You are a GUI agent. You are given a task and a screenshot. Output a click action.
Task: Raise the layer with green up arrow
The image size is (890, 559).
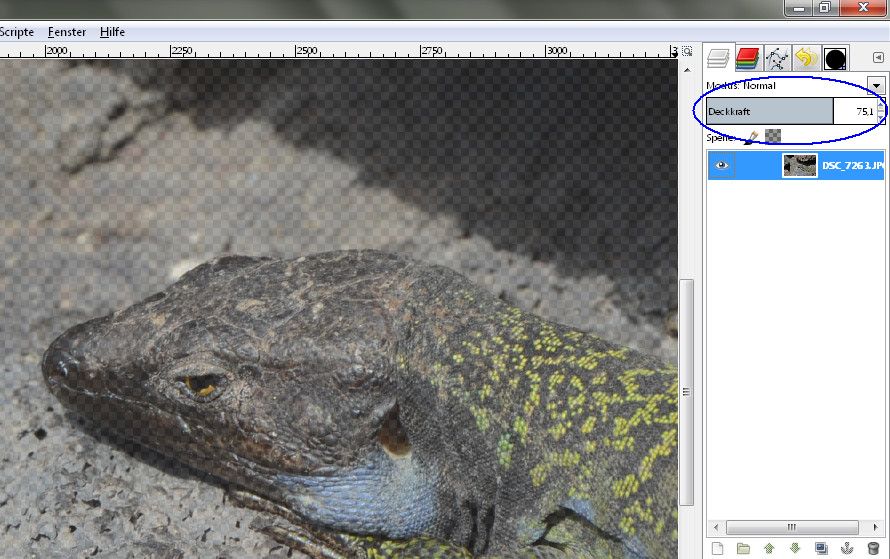(769, 548)
